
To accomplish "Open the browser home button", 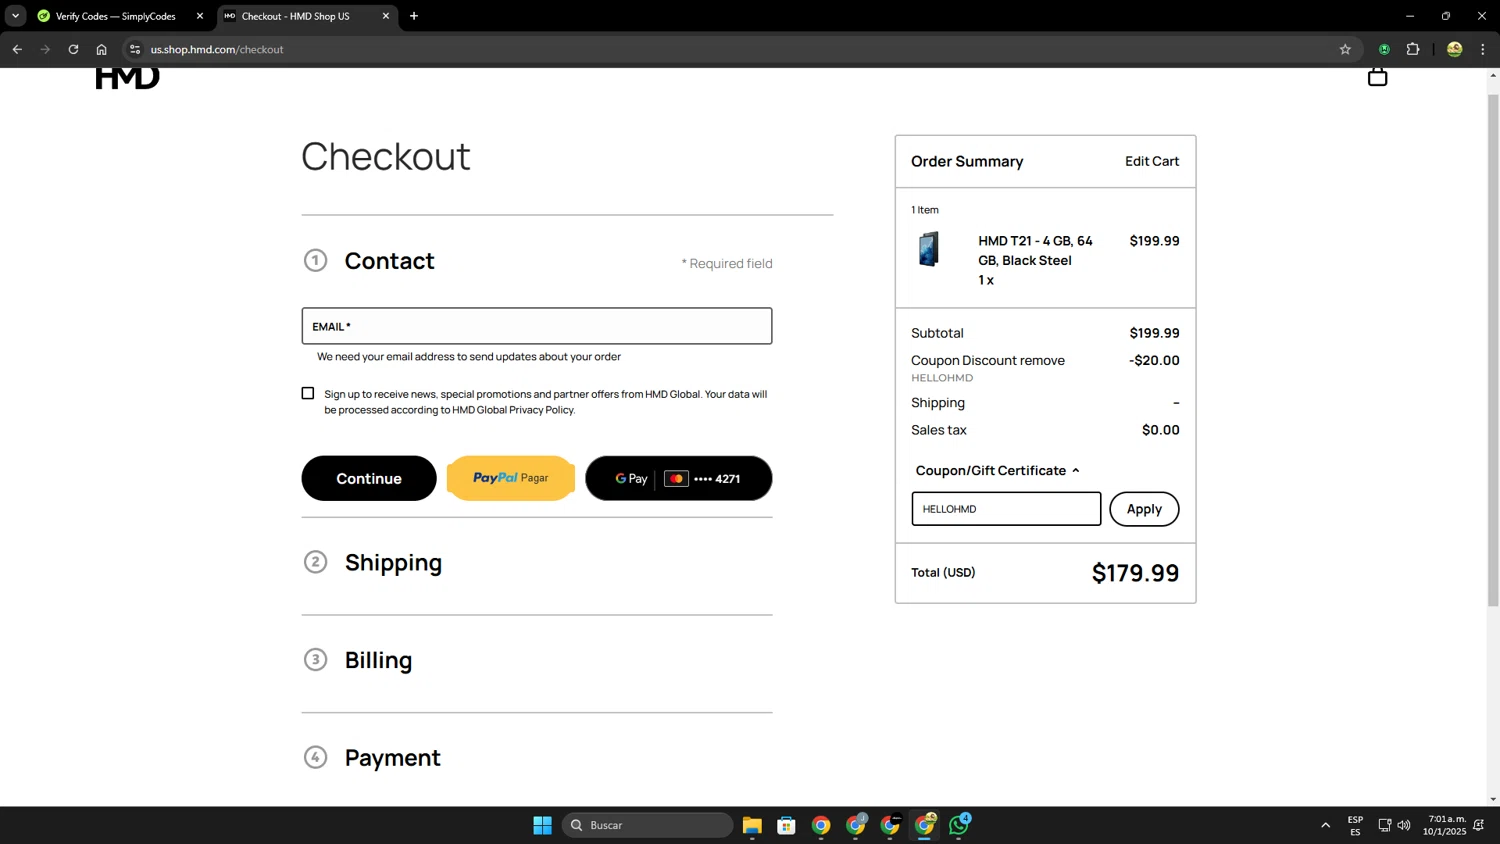I will [101, 49].
